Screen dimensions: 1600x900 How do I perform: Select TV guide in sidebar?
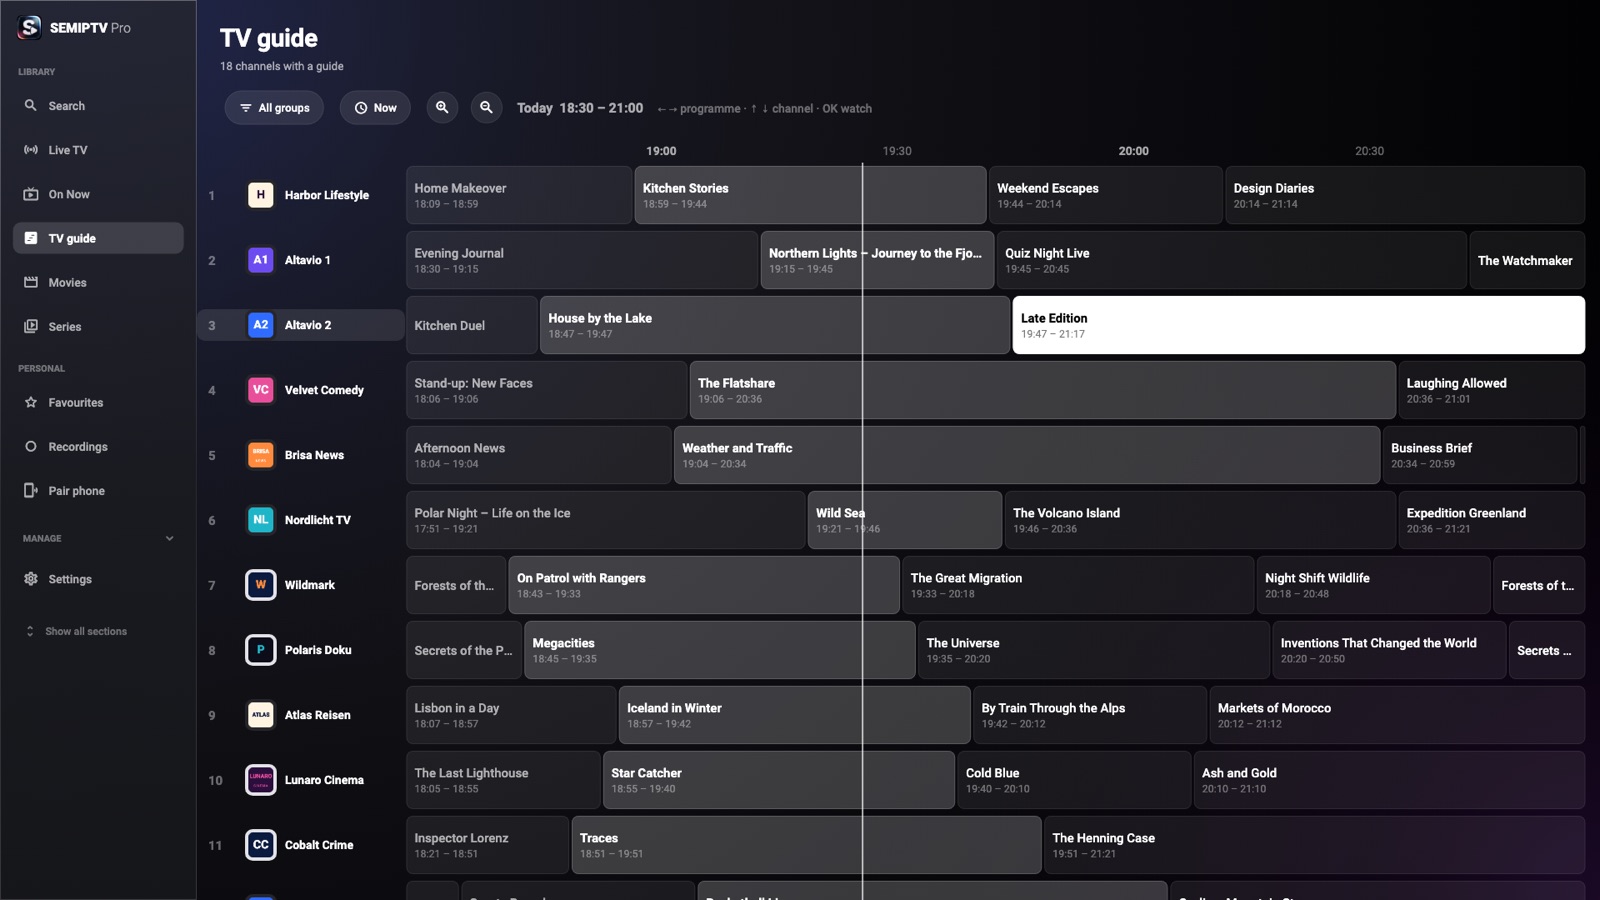click(x=98, y=238)
